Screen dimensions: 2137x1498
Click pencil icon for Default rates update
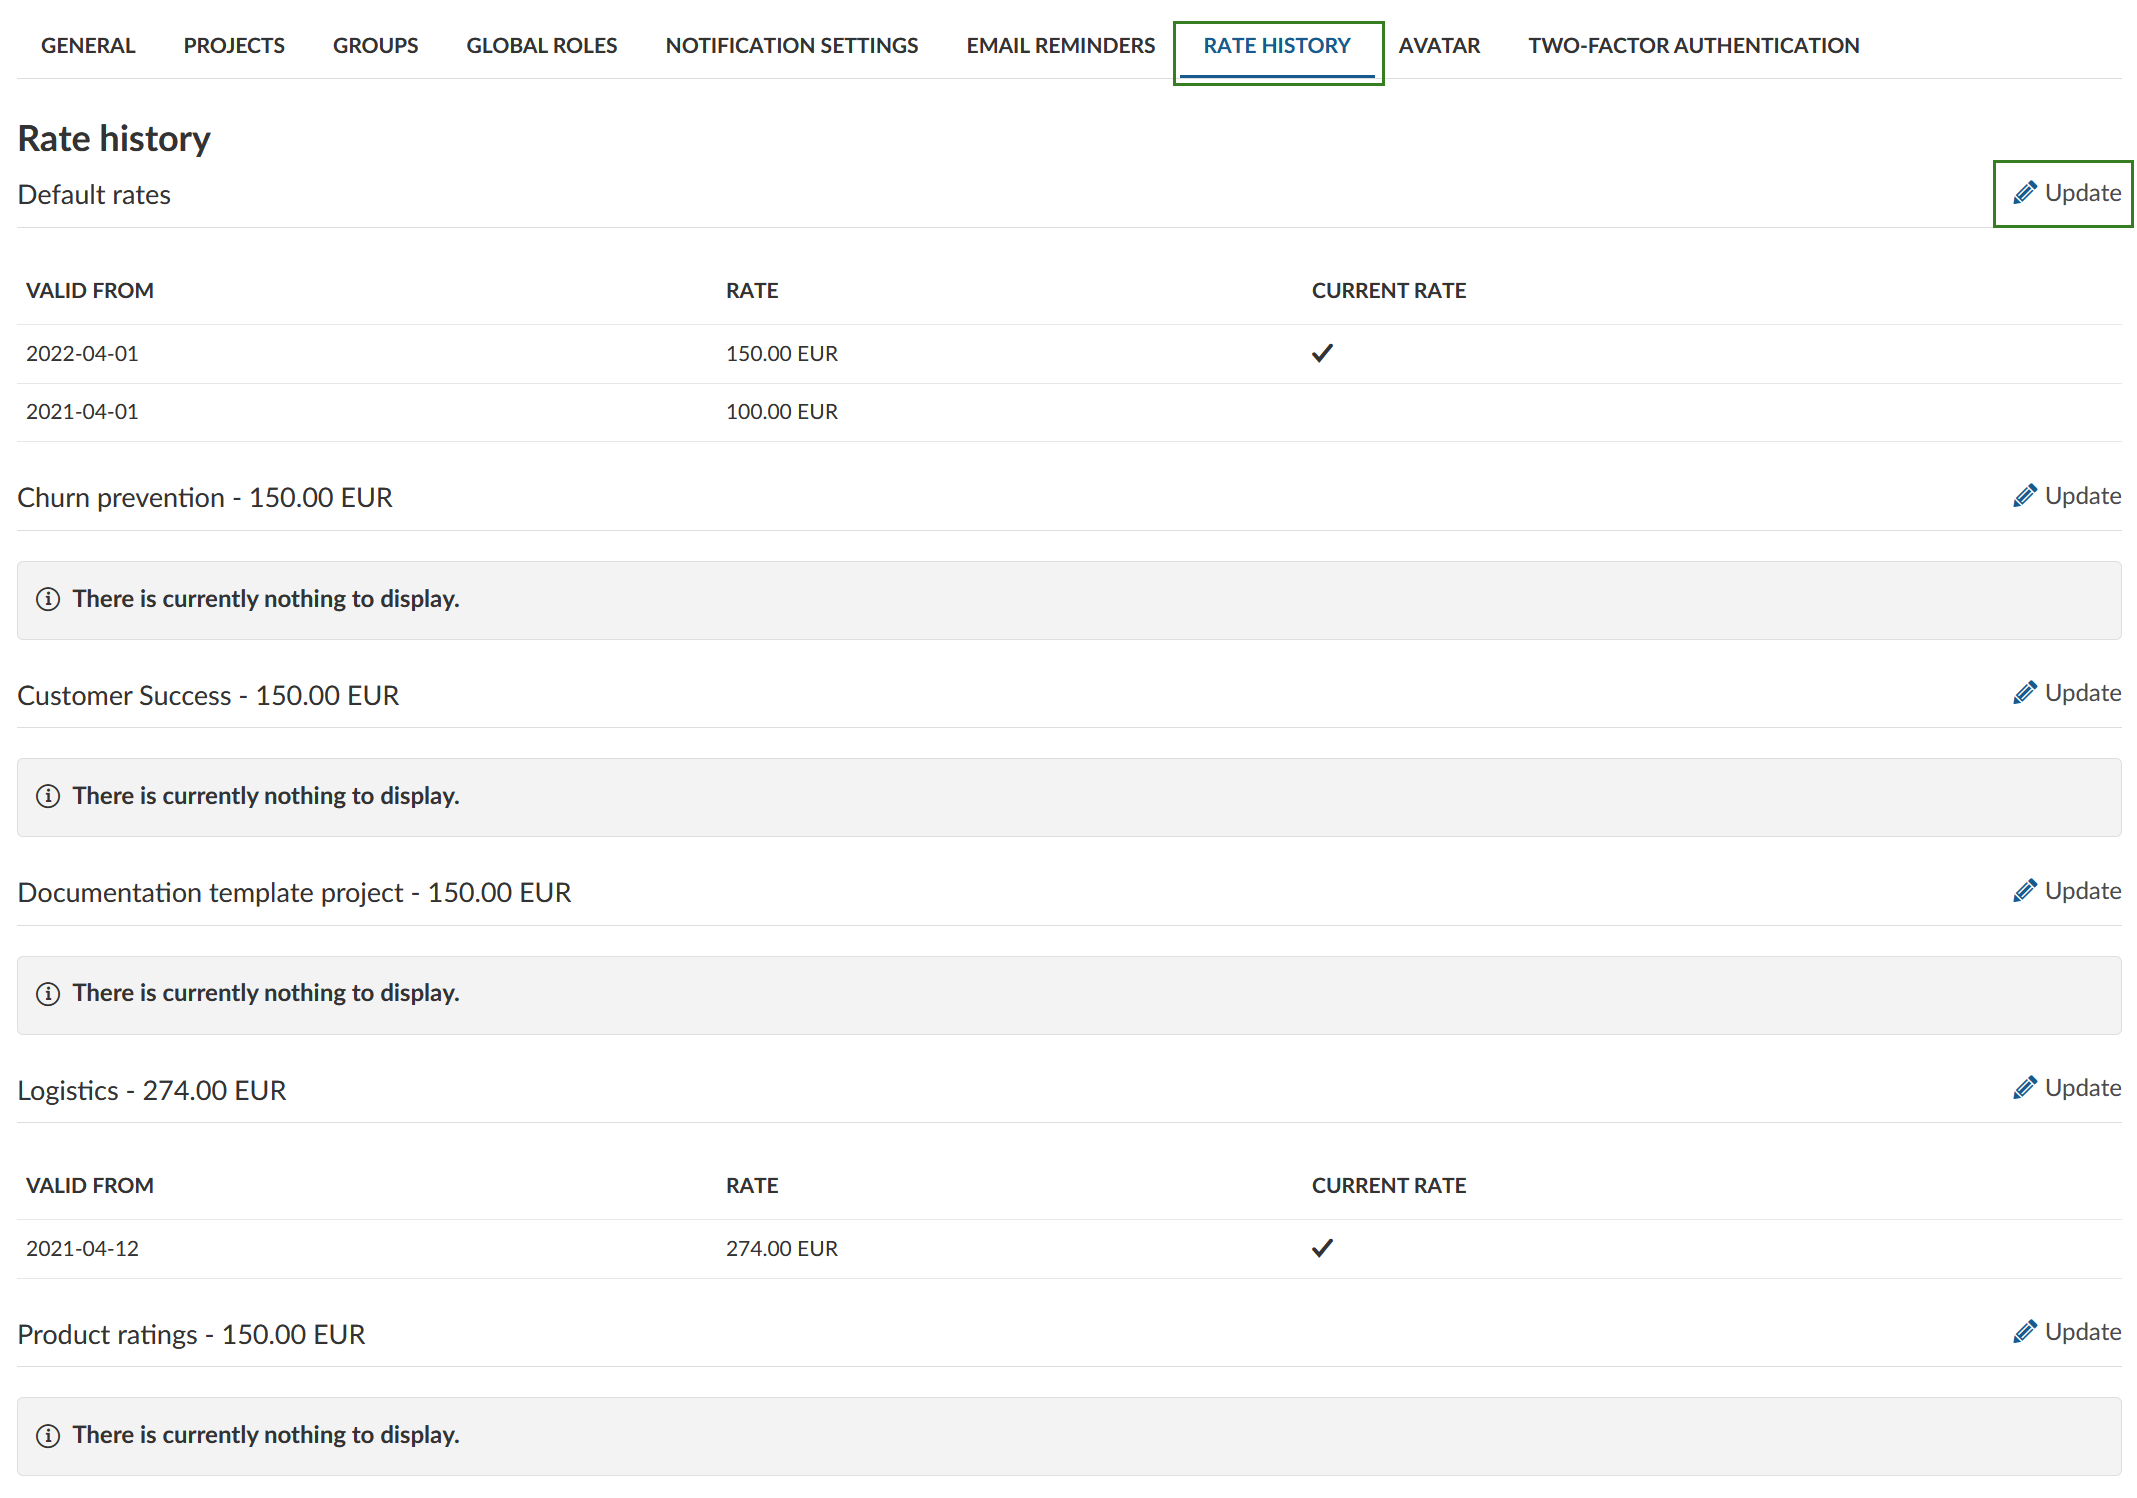pos(2024,193)
